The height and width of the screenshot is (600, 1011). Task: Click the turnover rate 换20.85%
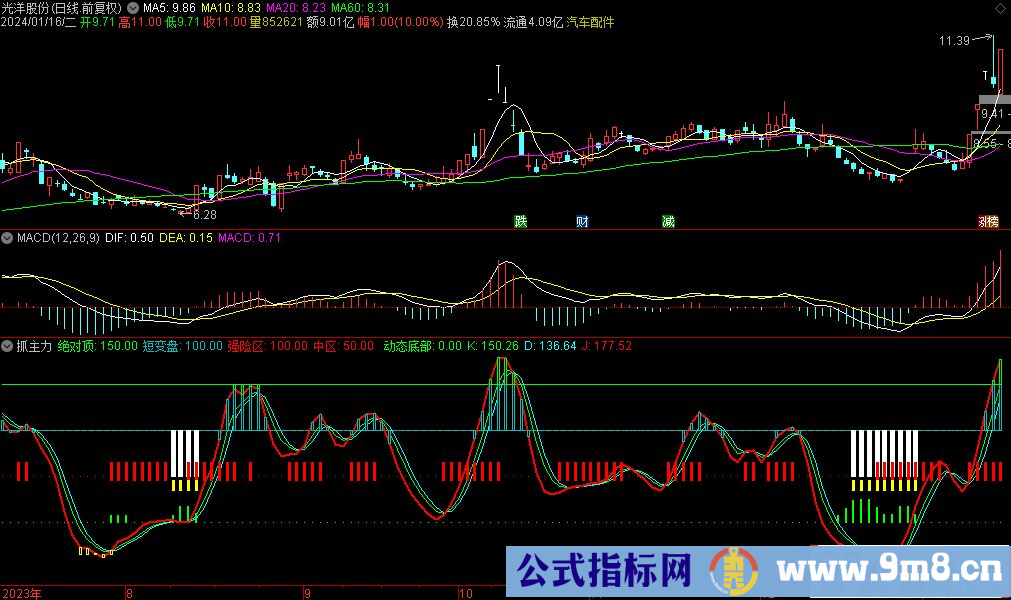[x=473, y=22]
